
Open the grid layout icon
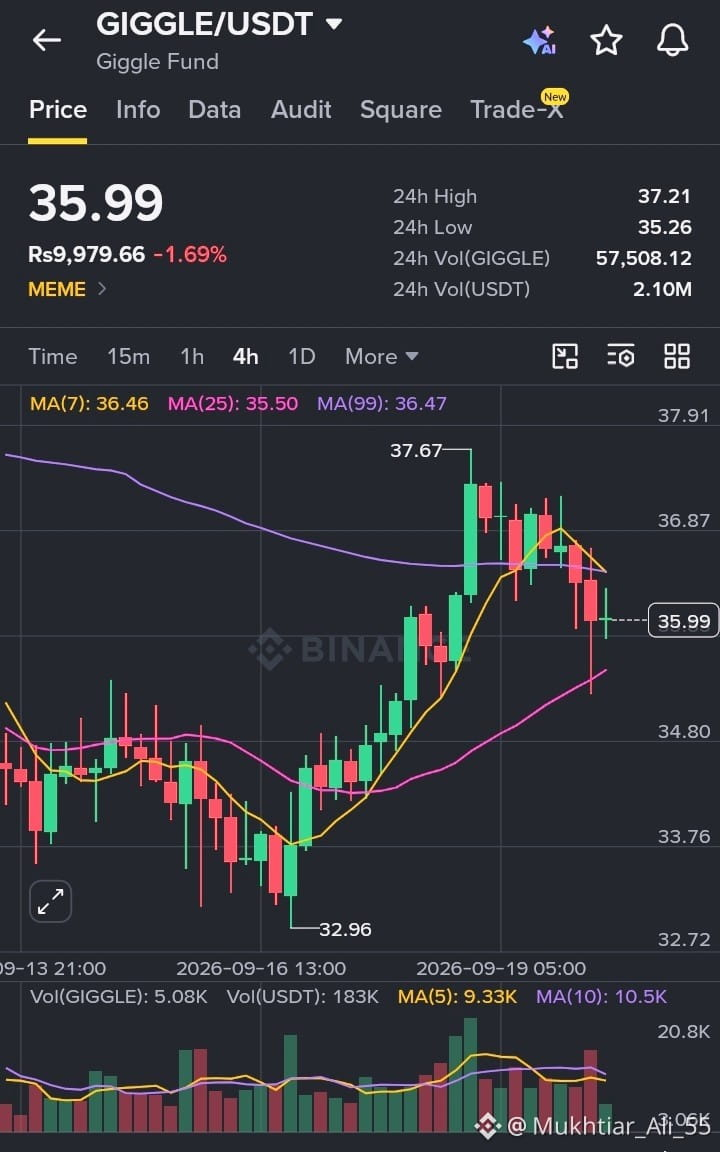tap(677, 356)
